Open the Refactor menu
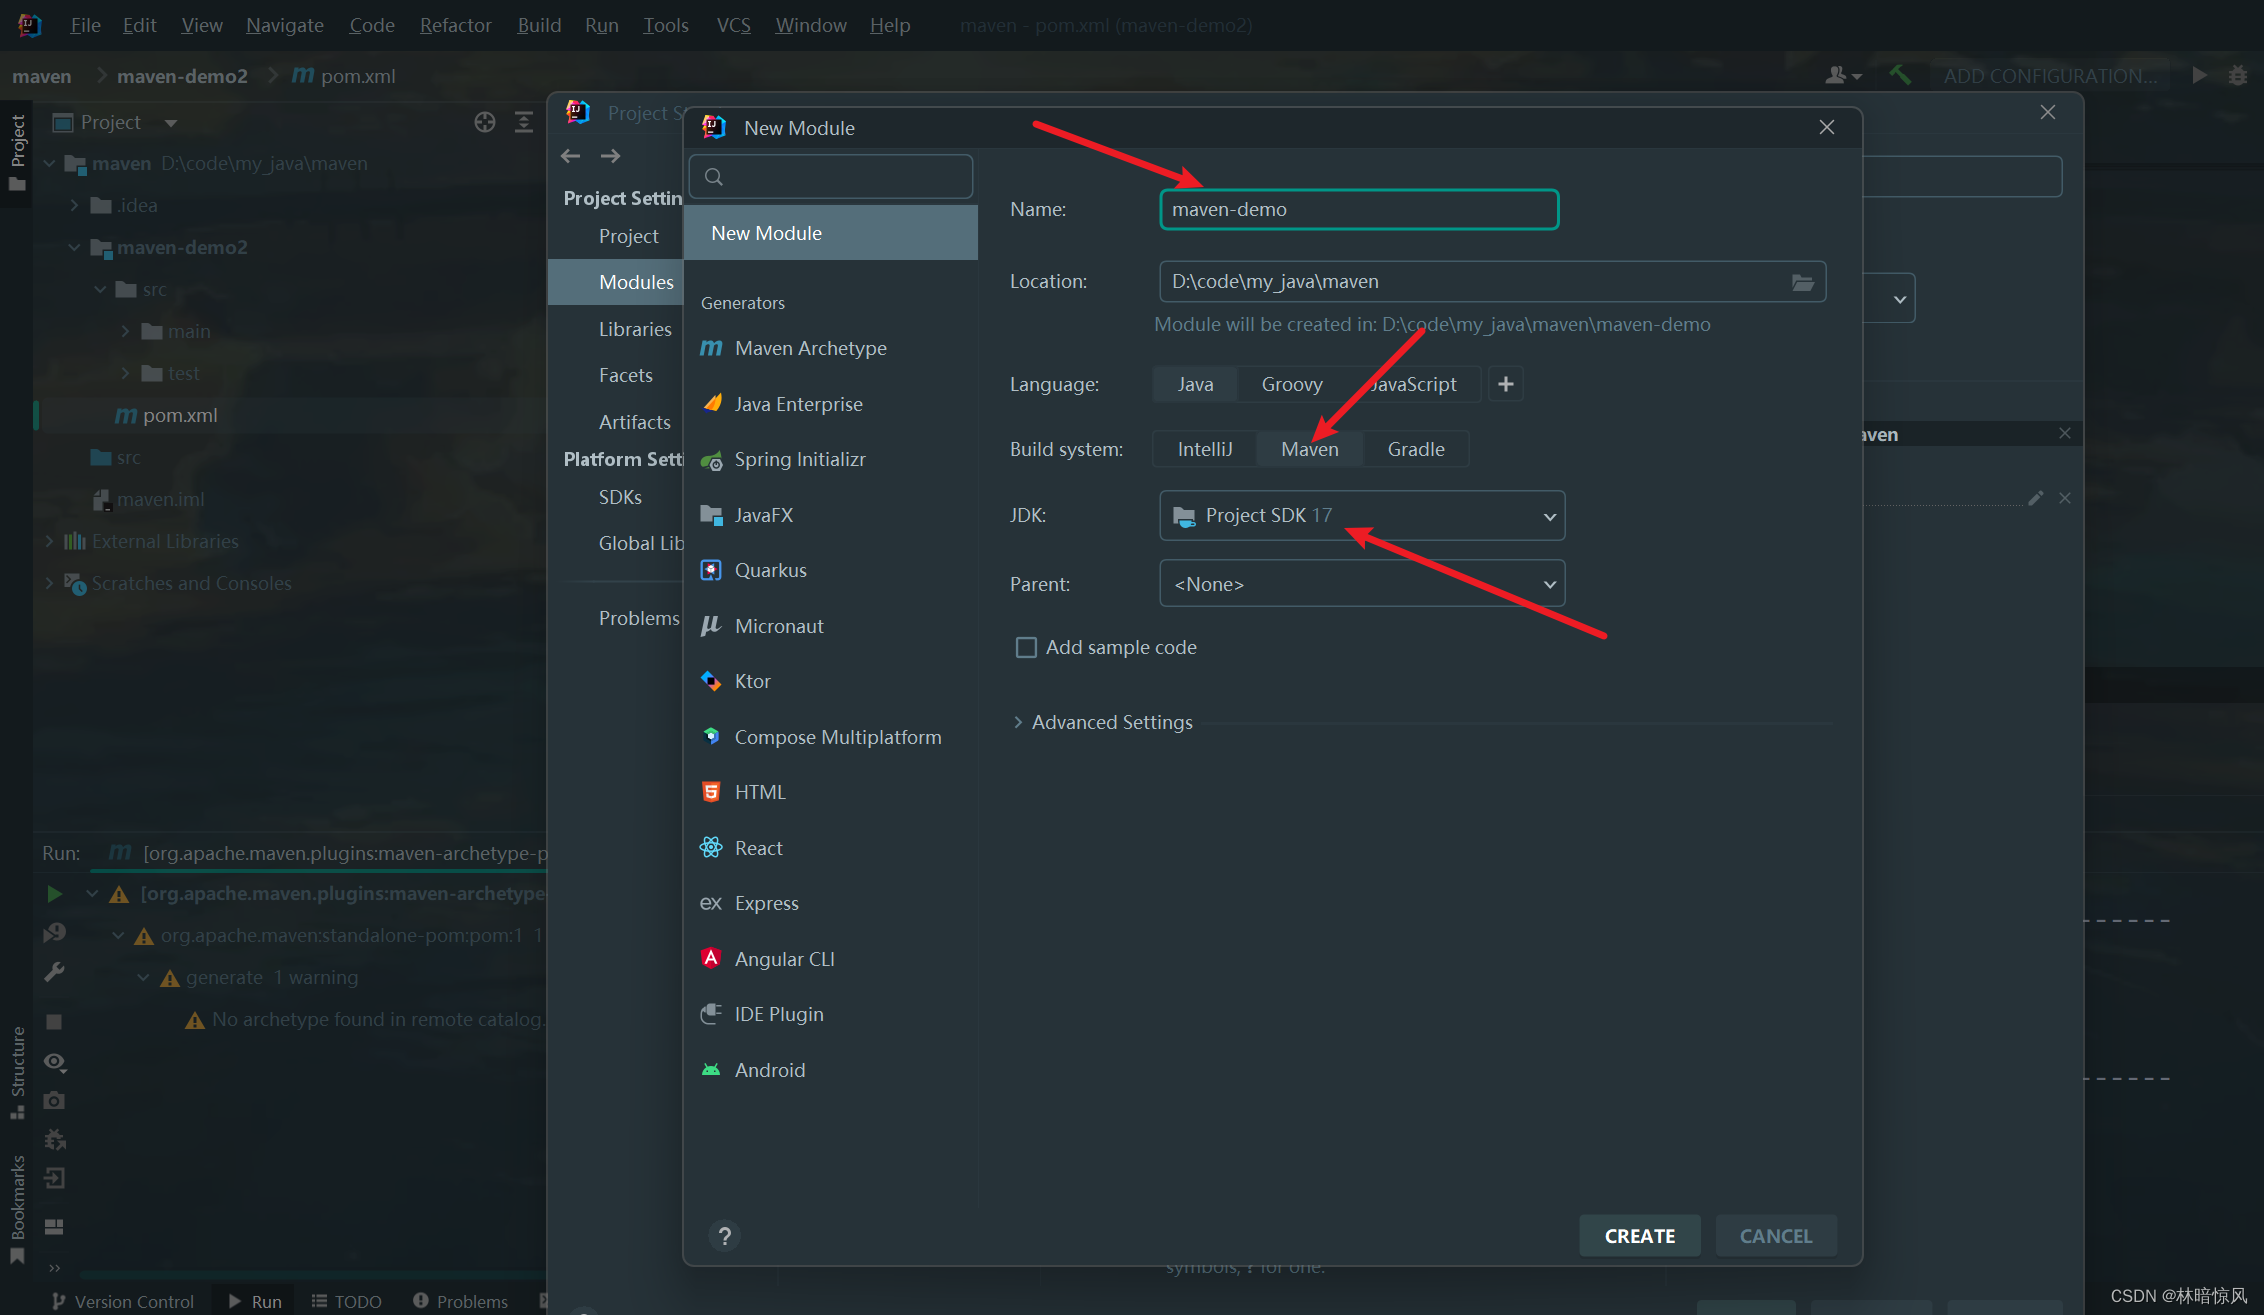The height and width of the screenshot is (1315, 2264). pos(455,25)
